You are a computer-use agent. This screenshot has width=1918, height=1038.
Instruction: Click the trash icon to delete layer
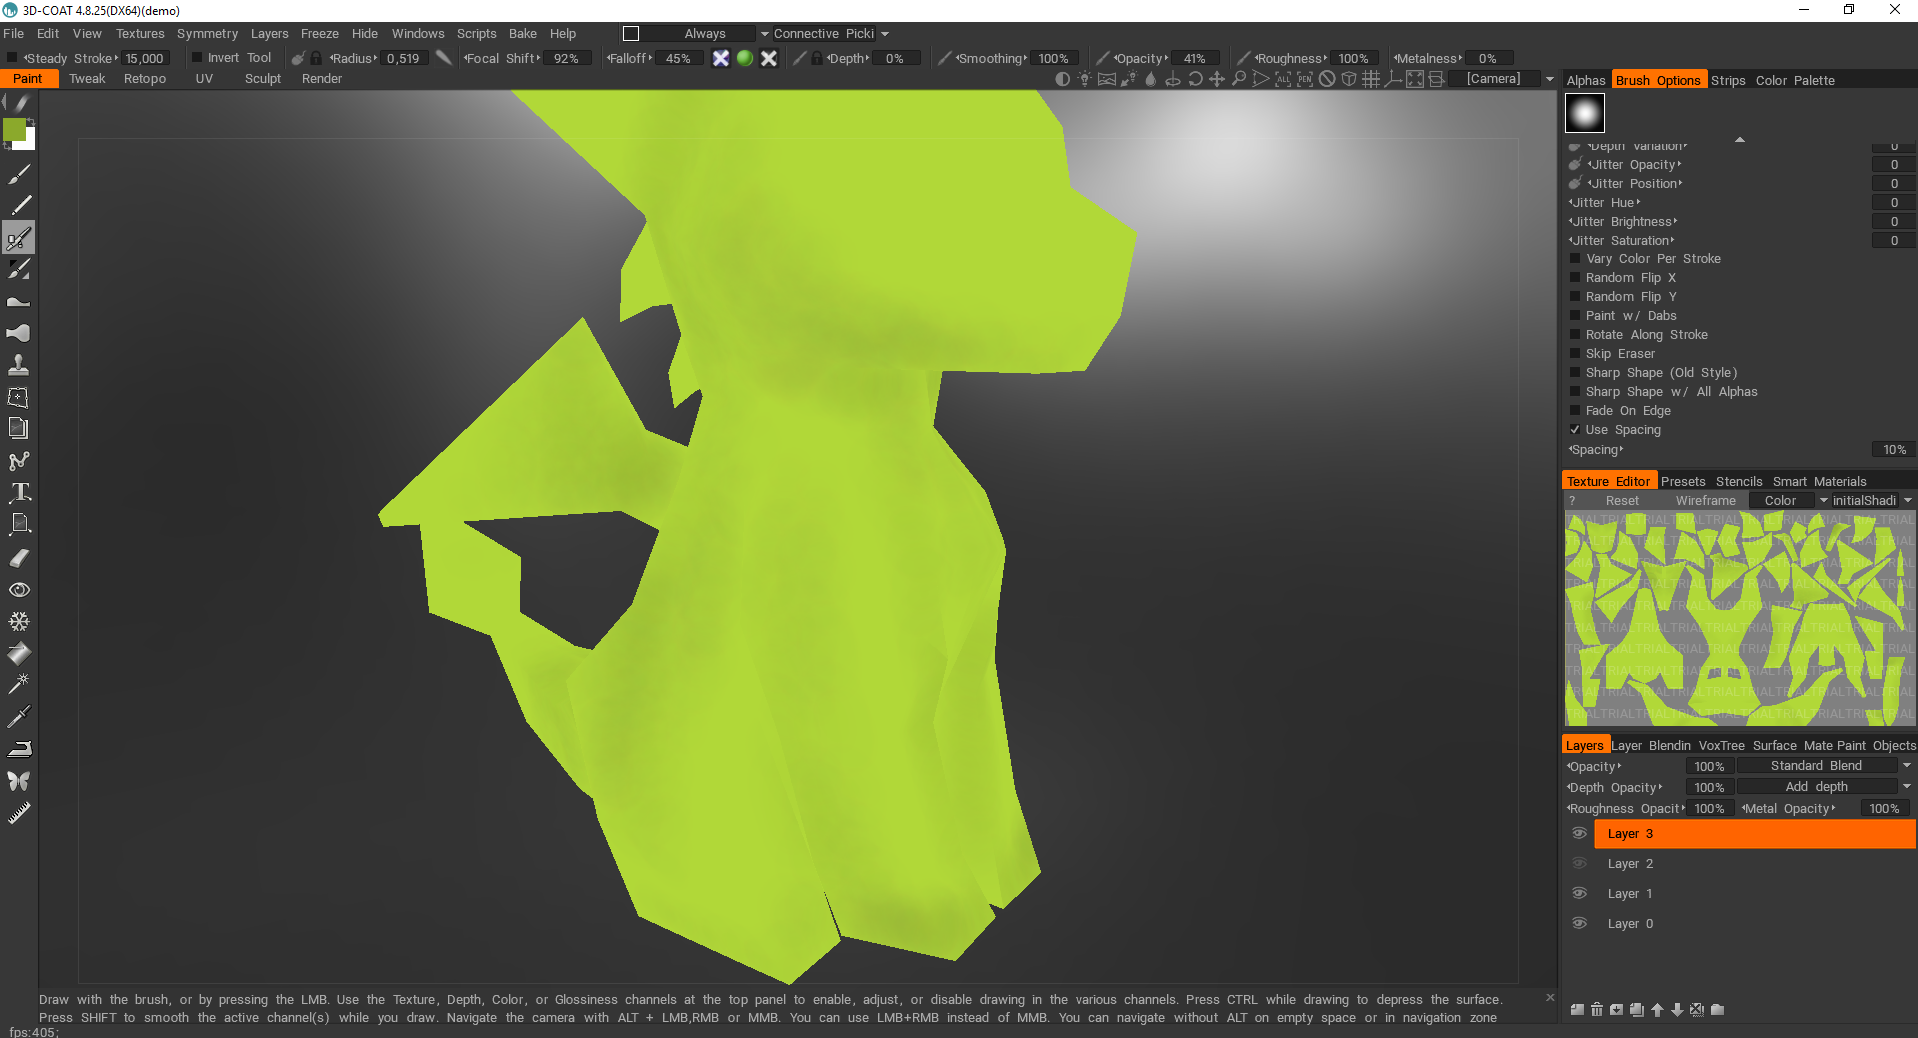coord(1597,1010)
